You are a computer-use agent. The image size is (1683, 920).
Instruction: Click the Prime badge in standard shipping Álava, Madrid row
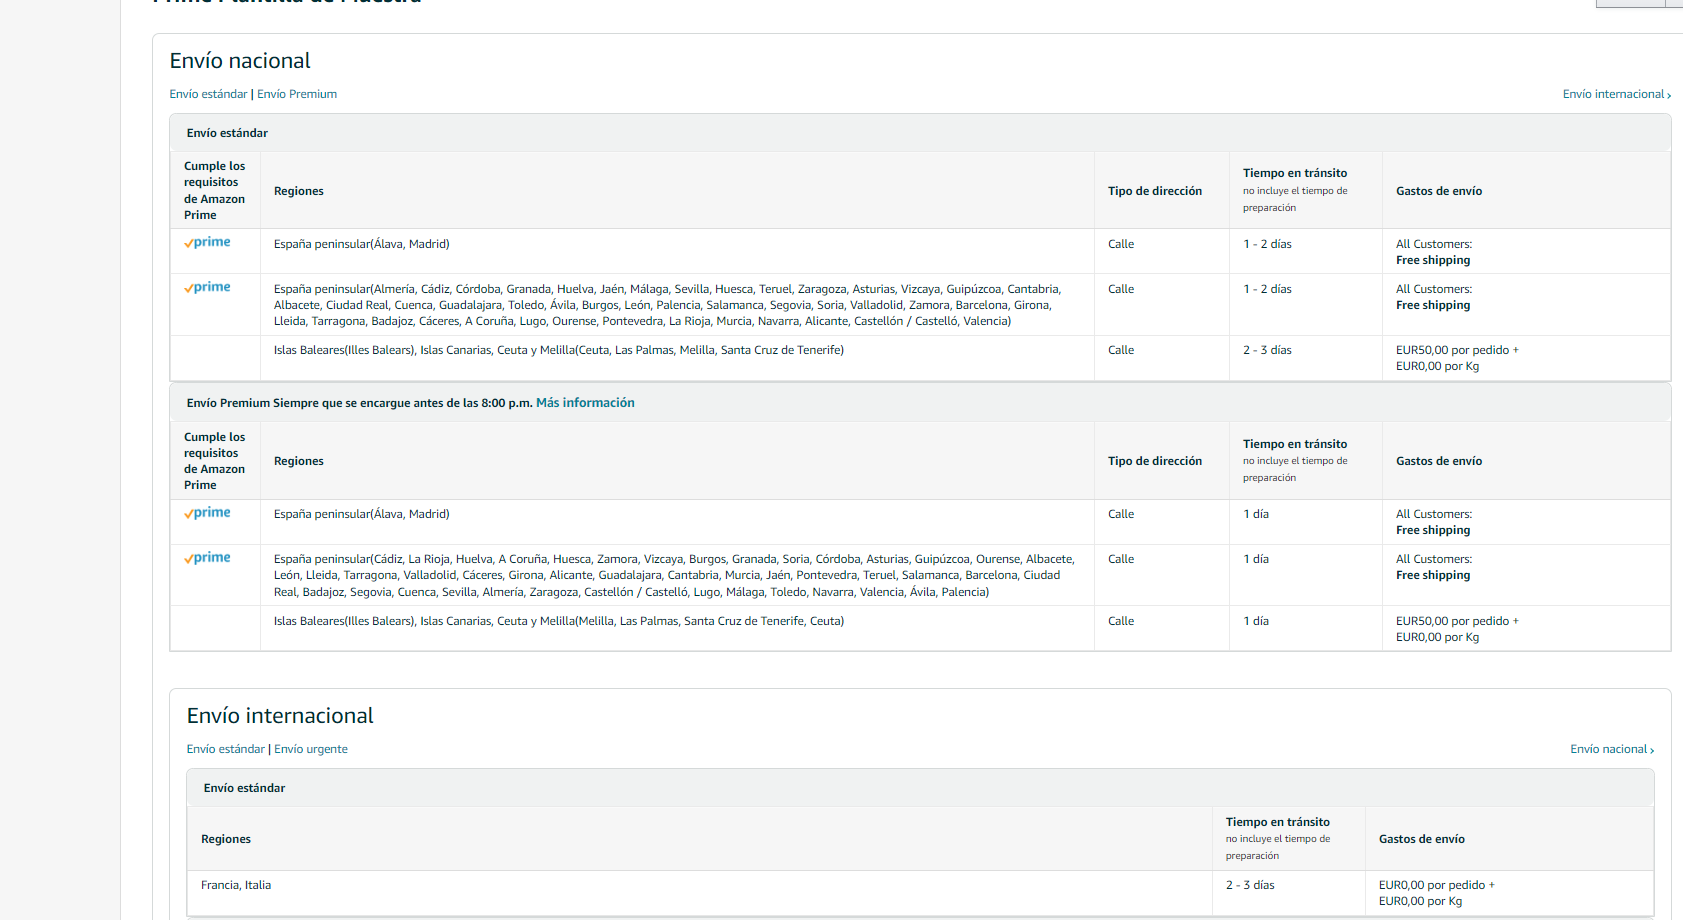point(207,243)
